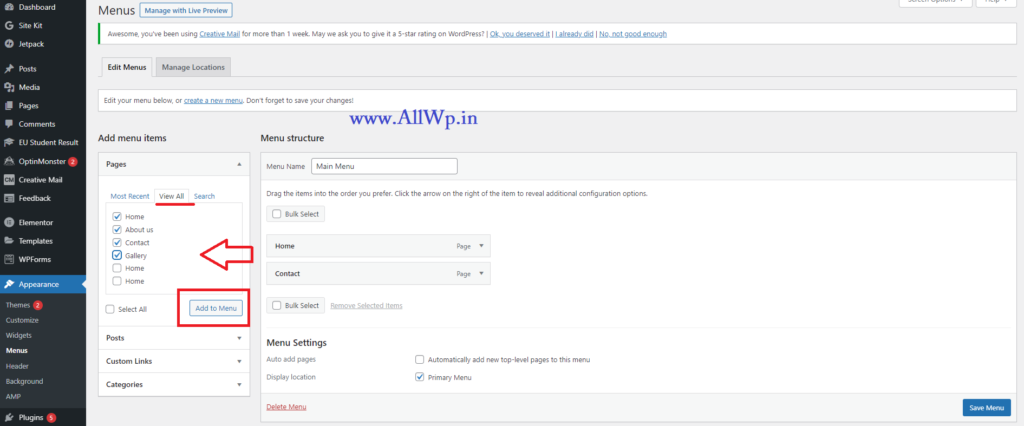The width and height of the screenshot is (1024, 426).
Task: Open the Customize submenu item
Action: pos(22,320)
